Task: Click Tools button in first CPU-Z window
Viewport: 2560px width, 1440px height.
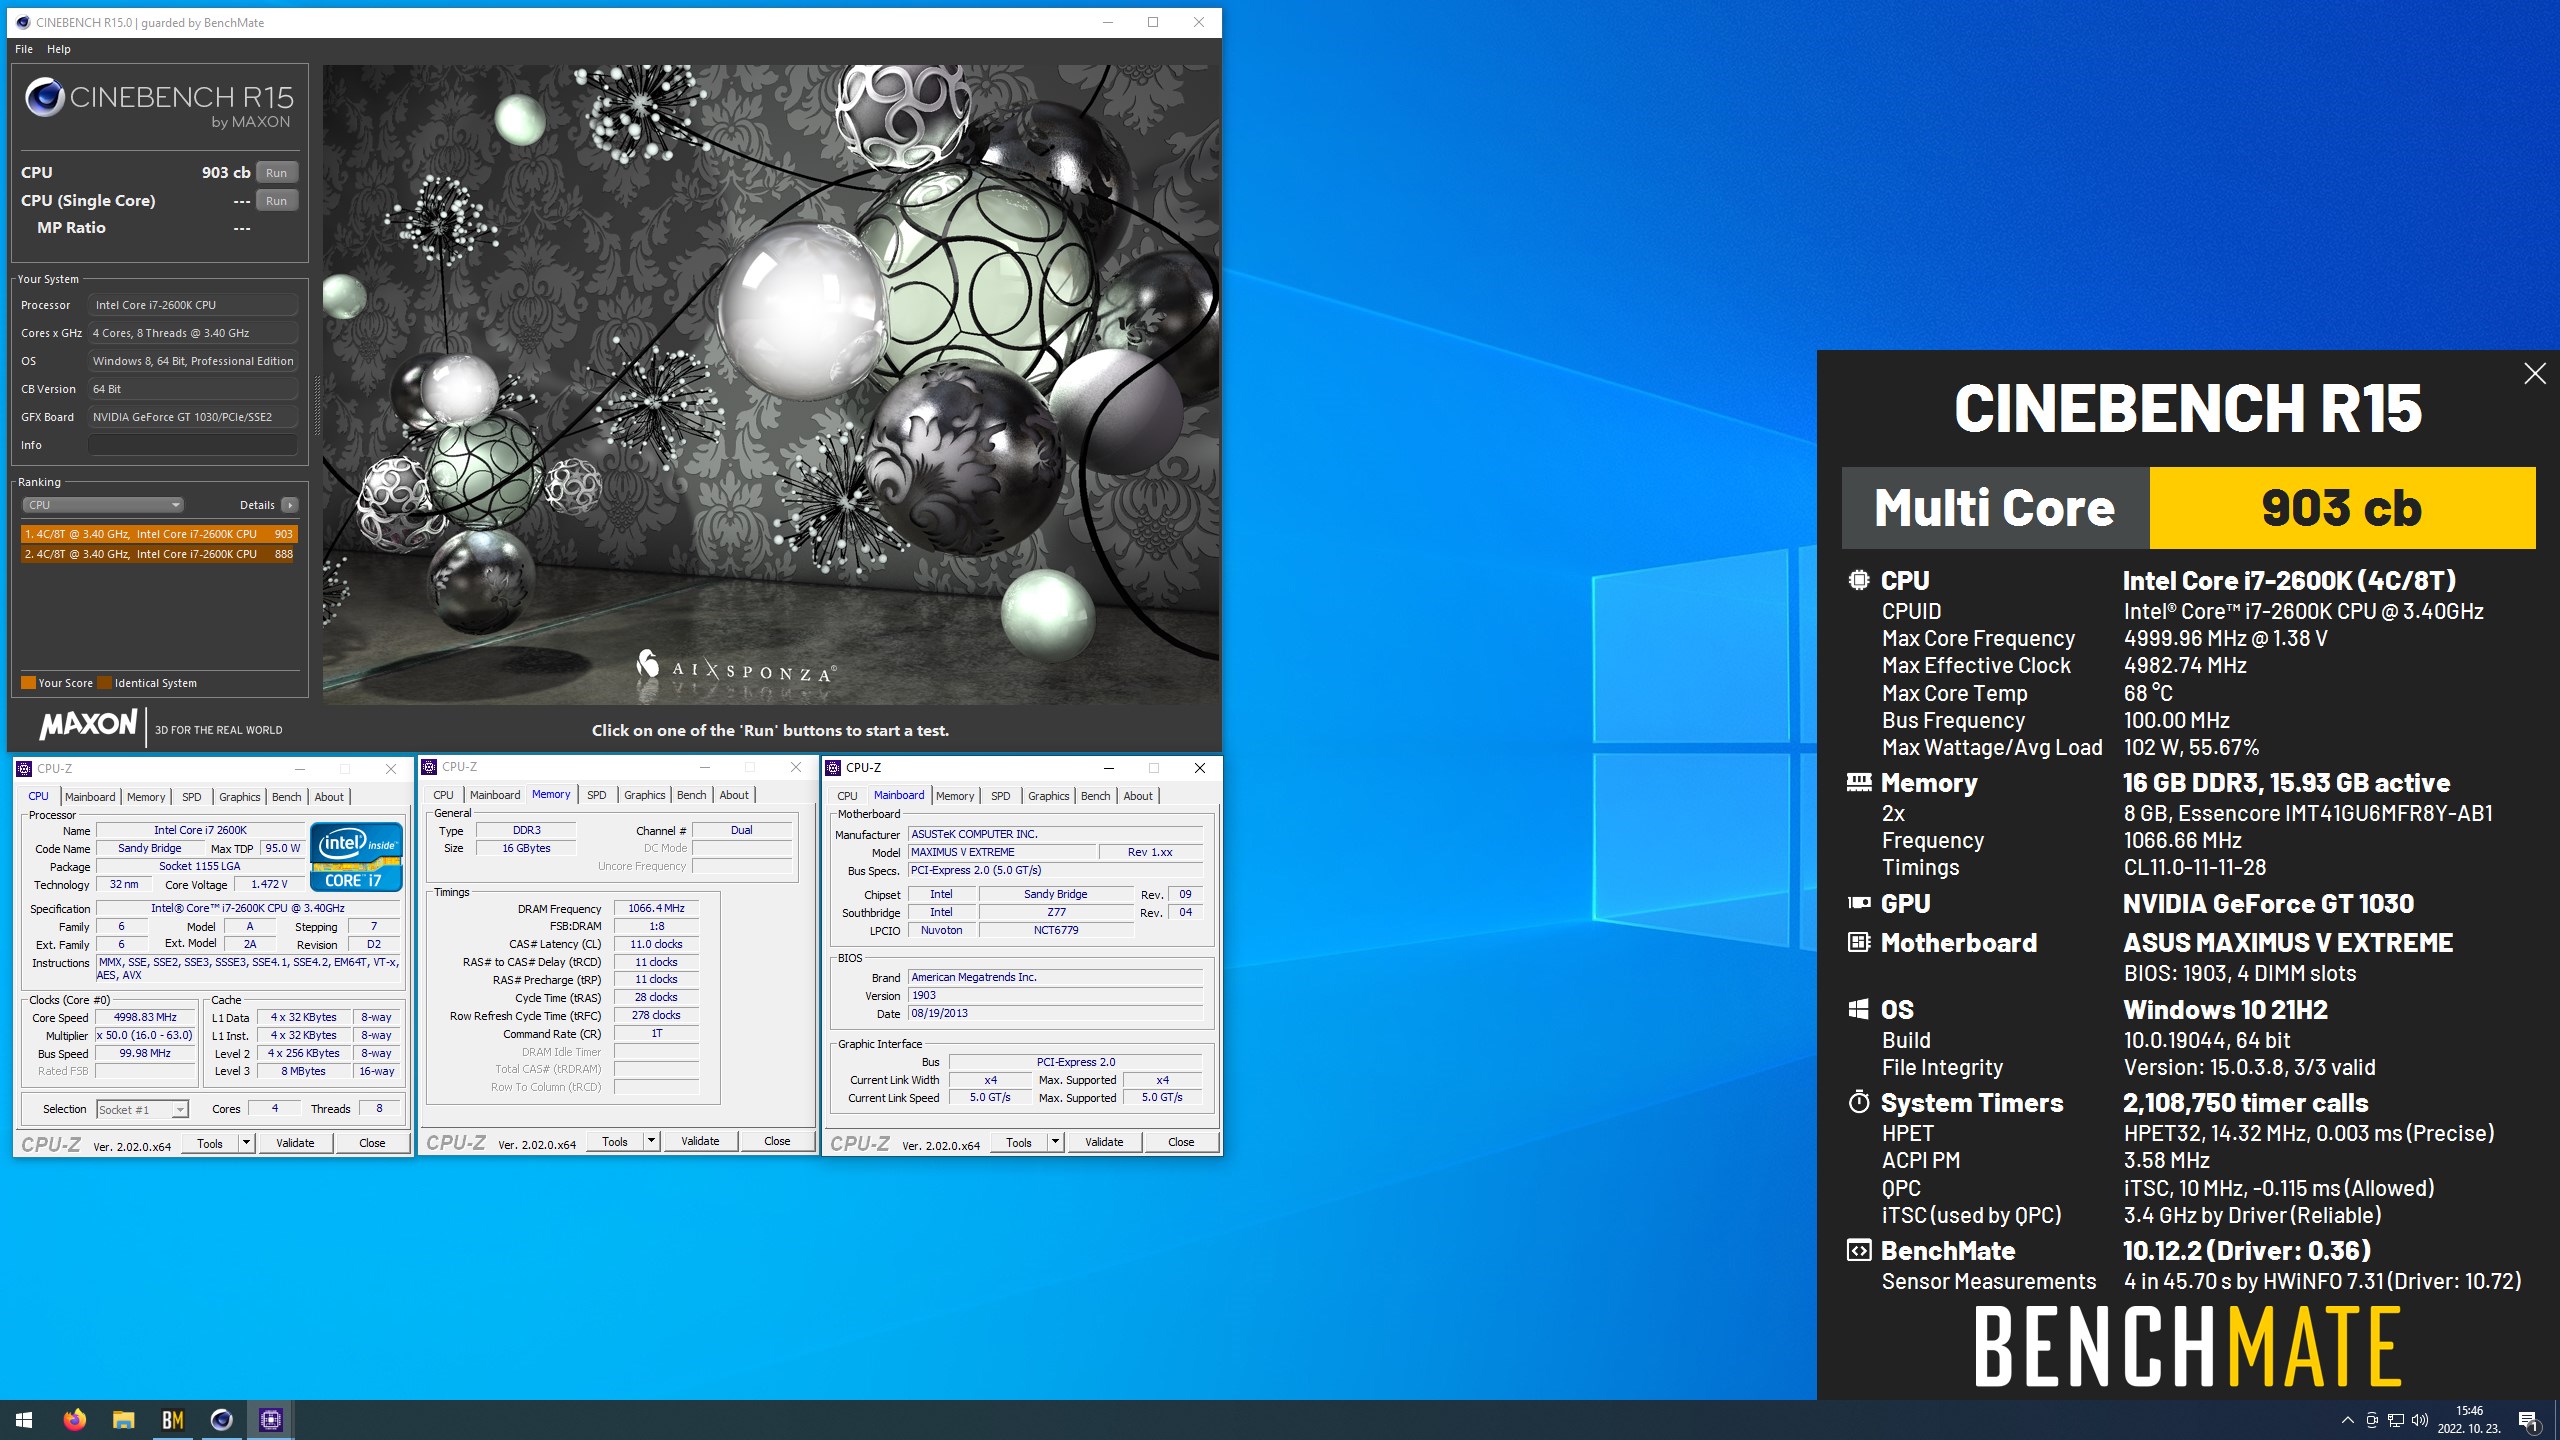Action: point(210,1143)
